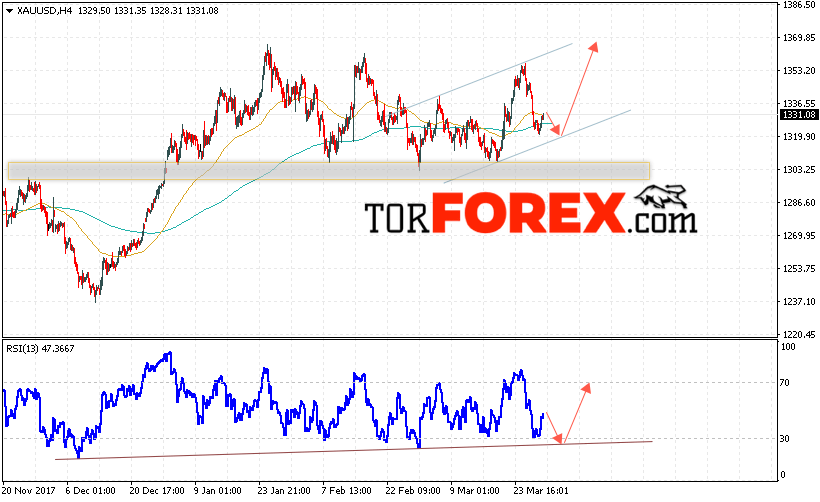Click the RSI 0 level label
820x502 pixels.
click(x=783, y=475)
